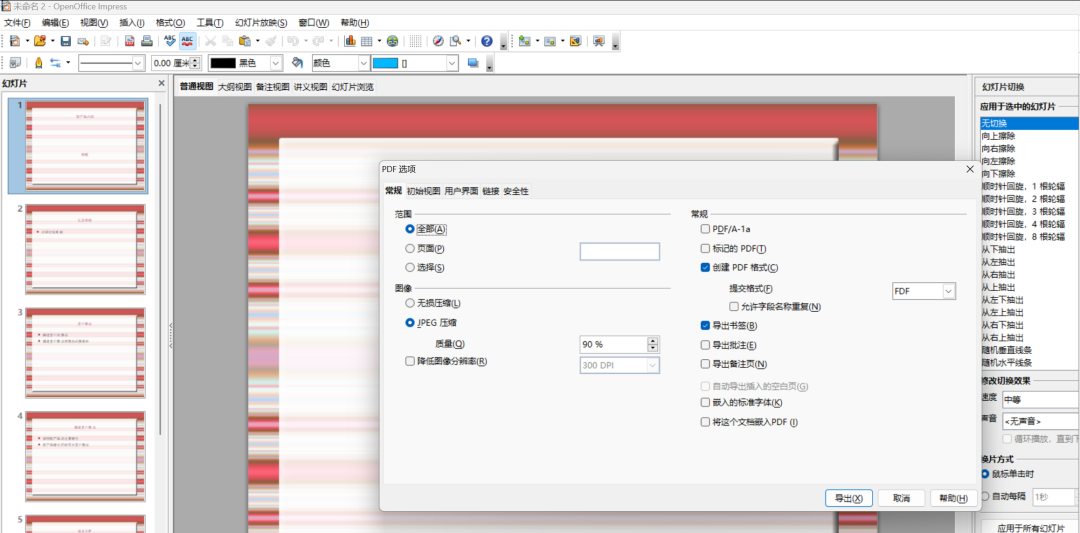Switch to 初始视图 tab

423,191
